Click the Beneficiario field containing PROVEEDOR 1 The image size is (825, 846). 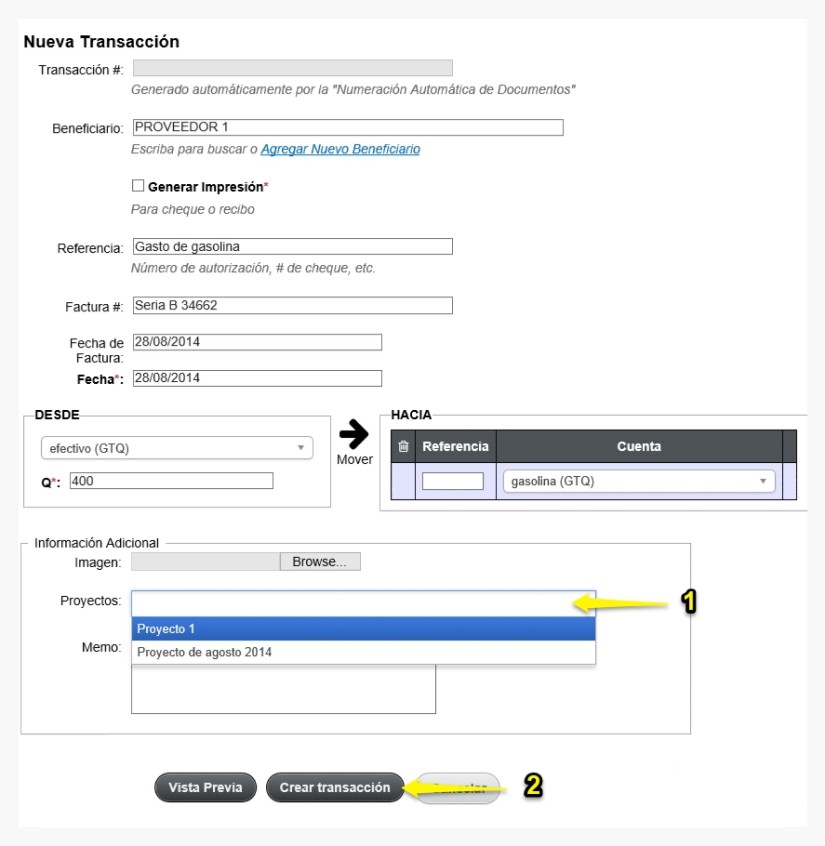tap(348, 127)
